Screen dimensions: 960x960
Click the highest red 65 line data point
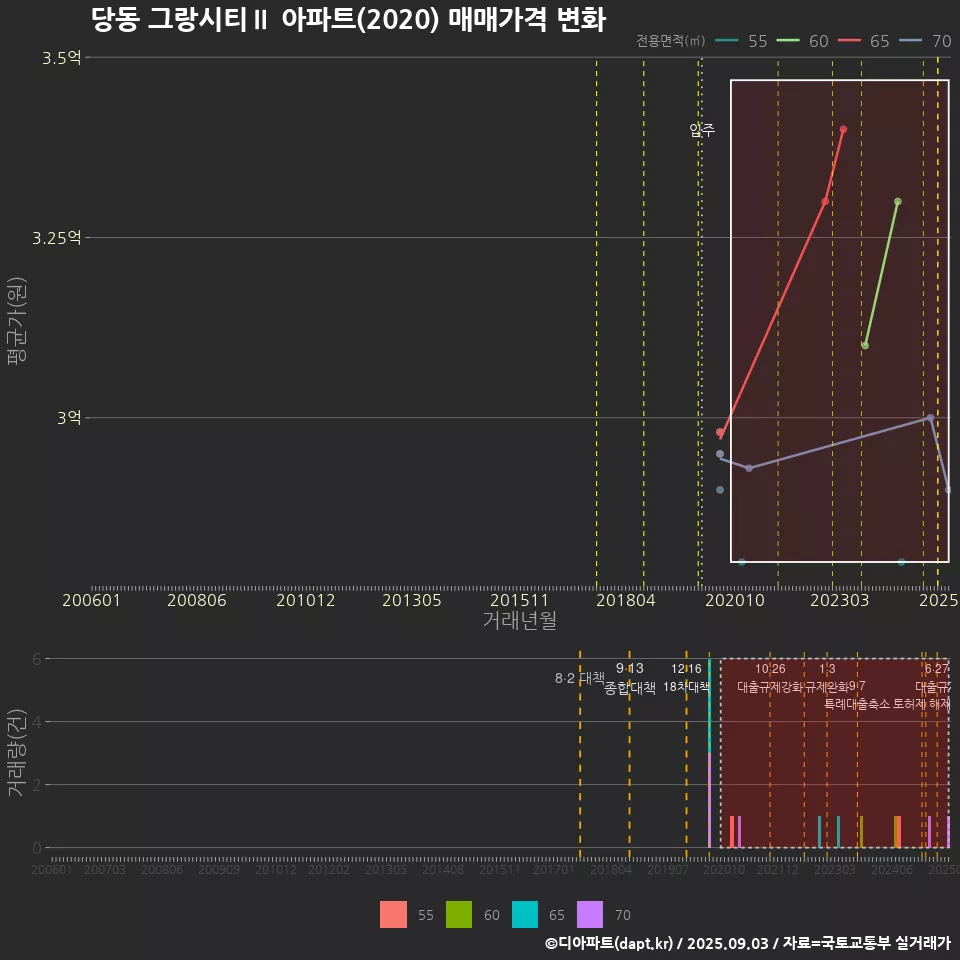coord(843,129)
